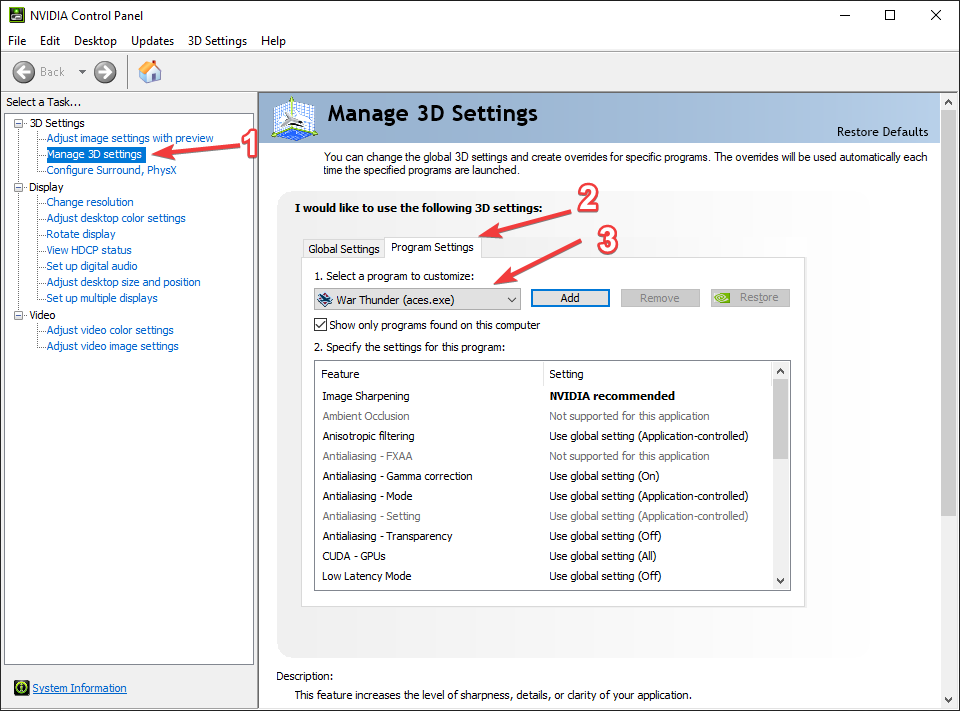This screenshot has width=960, height=711.
Task: Click the War Thunder program icon
Action: pyautogui.click(x=324, y=299)
